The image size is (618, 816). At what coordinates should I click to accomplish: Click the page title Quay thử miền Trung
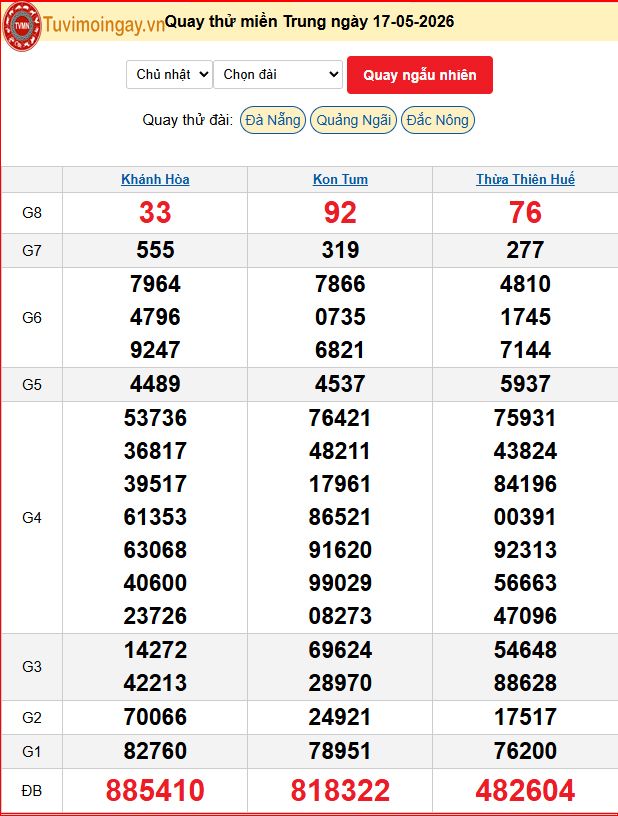309,21
